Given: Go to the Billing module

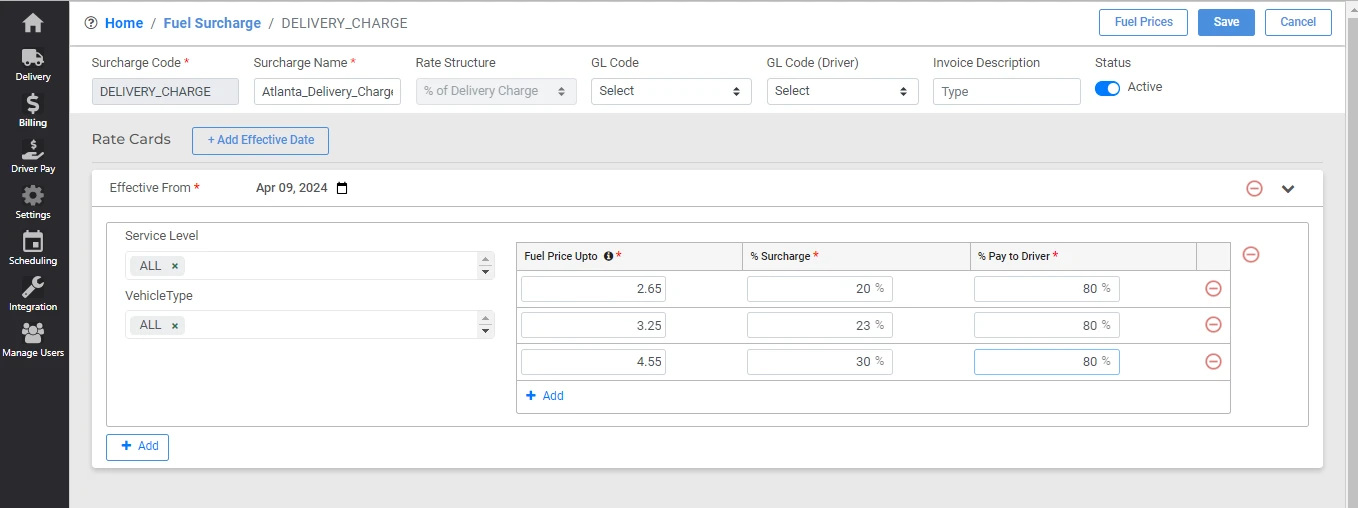Looking at the screenshot, I should 33,110.
